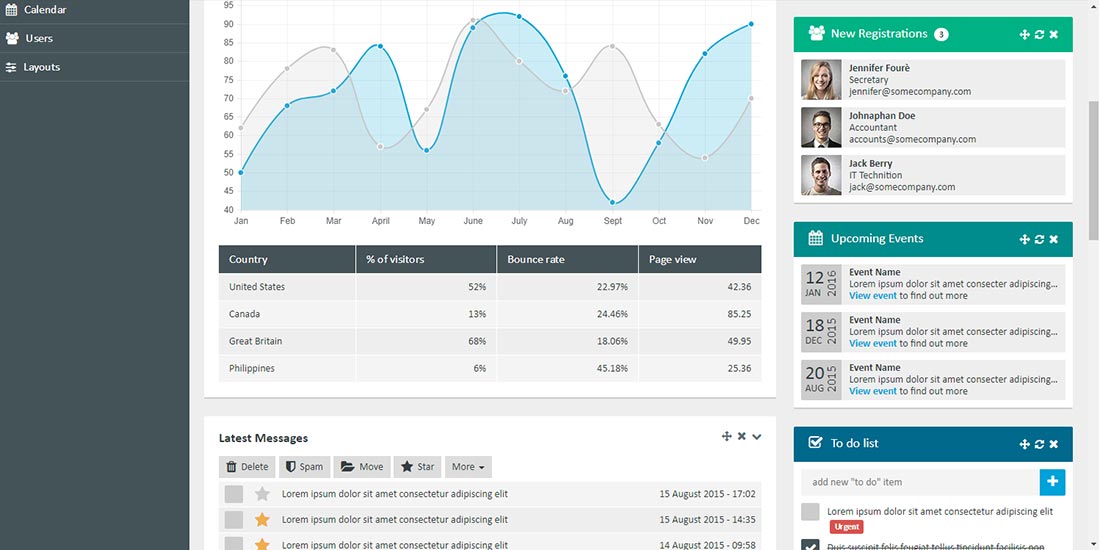This screenshot has height=550, width=1100.
Task: Move the Latest Messages panel
Action: [x=727, y=436]
